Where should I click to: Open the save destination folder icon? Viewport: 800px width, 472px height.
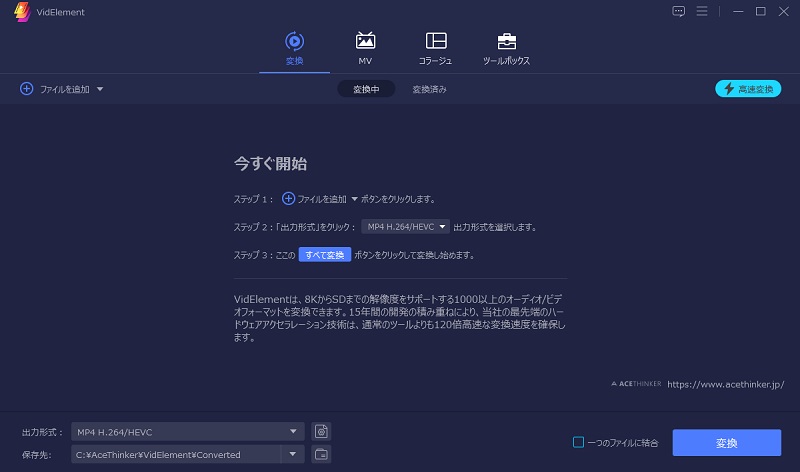coord(321,454)
